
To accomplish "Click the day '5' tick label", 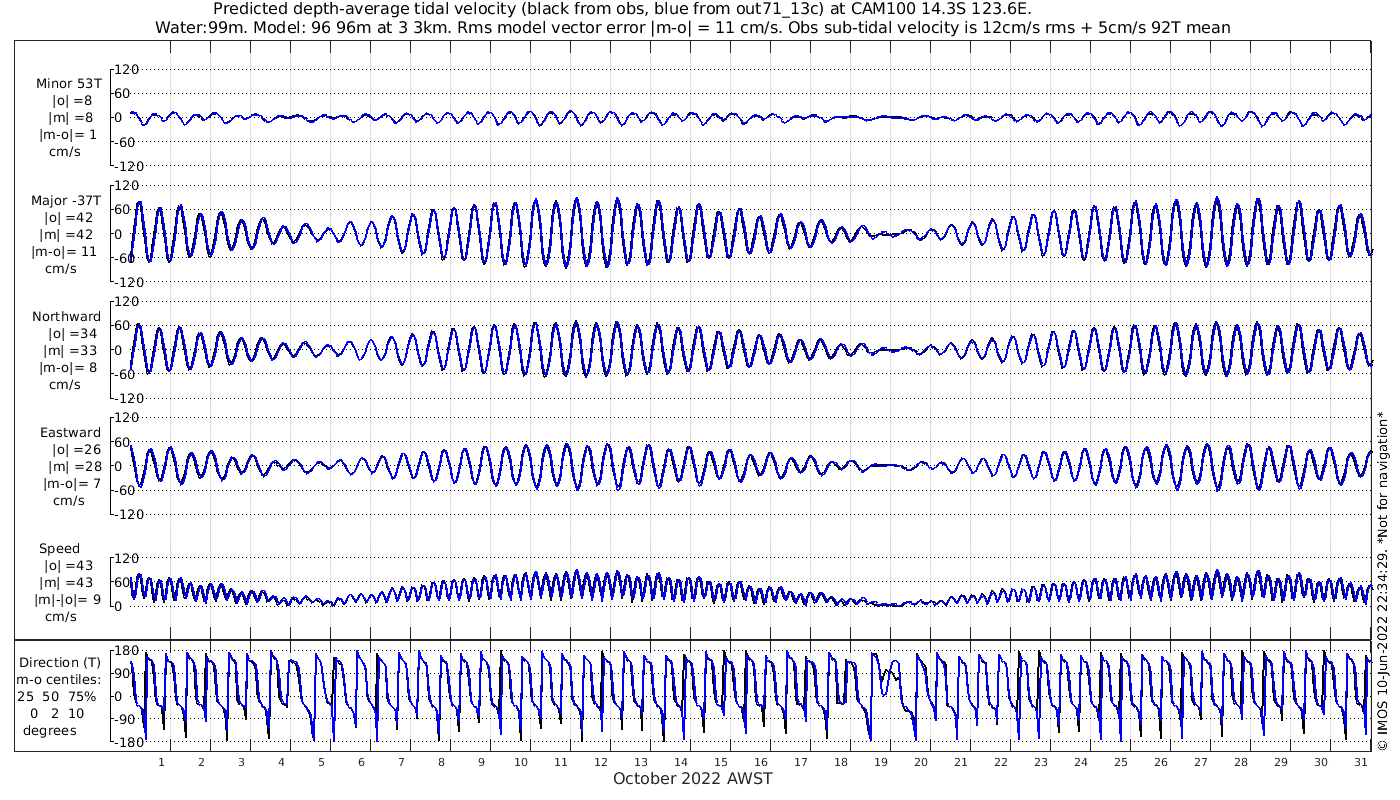I will click(x=321, y=762).
